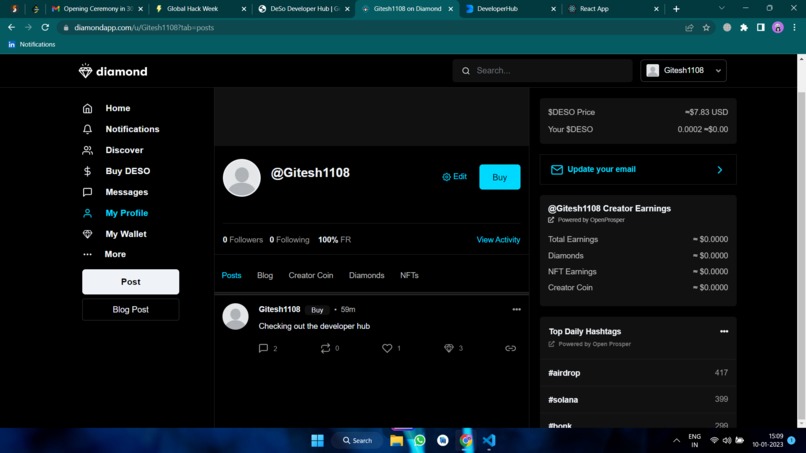
Task: Open Windows Start menu
Action: tap(318, 441)
